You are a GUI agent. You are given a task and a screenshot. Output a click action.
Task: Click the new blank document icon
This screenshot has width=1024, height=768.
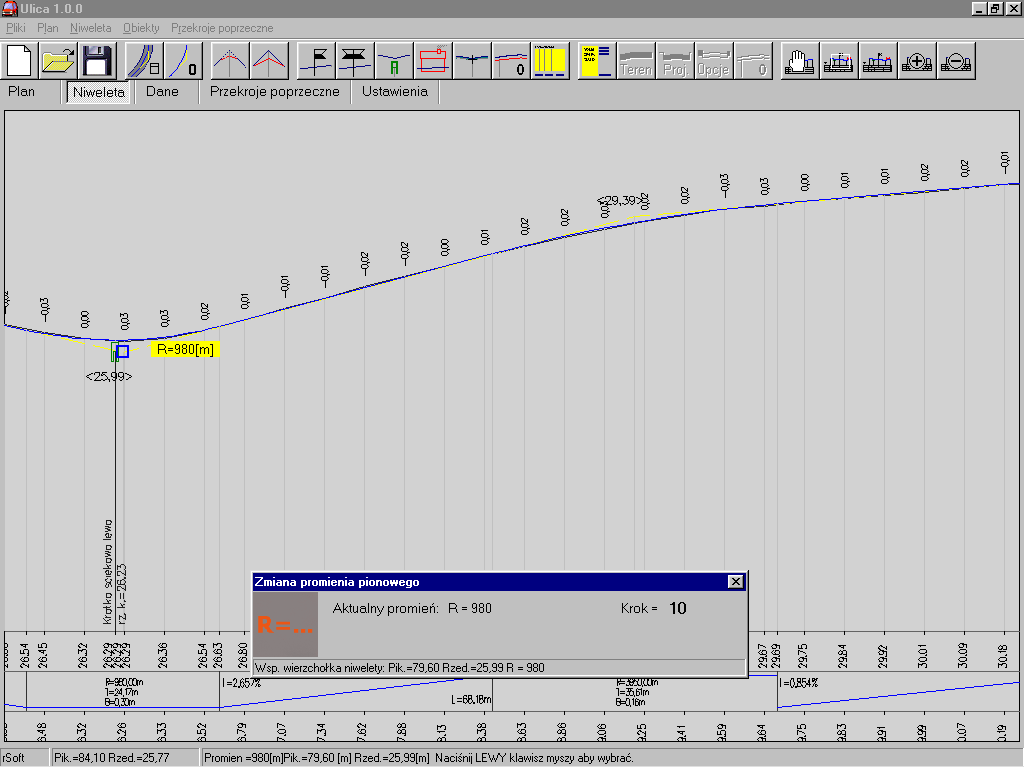(x=21, y=61)
